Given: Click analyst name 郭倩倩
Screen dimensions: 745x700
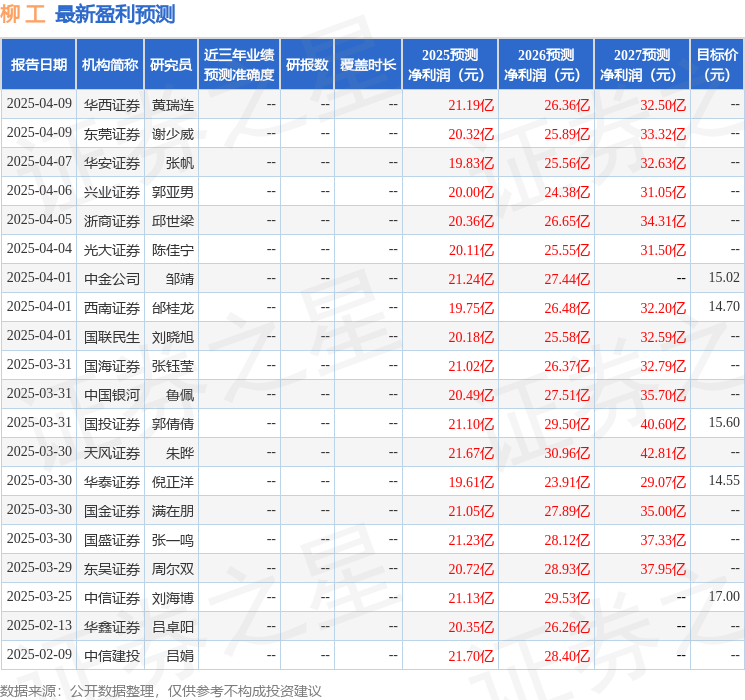Looking at the screenshot, I should 172,424.
